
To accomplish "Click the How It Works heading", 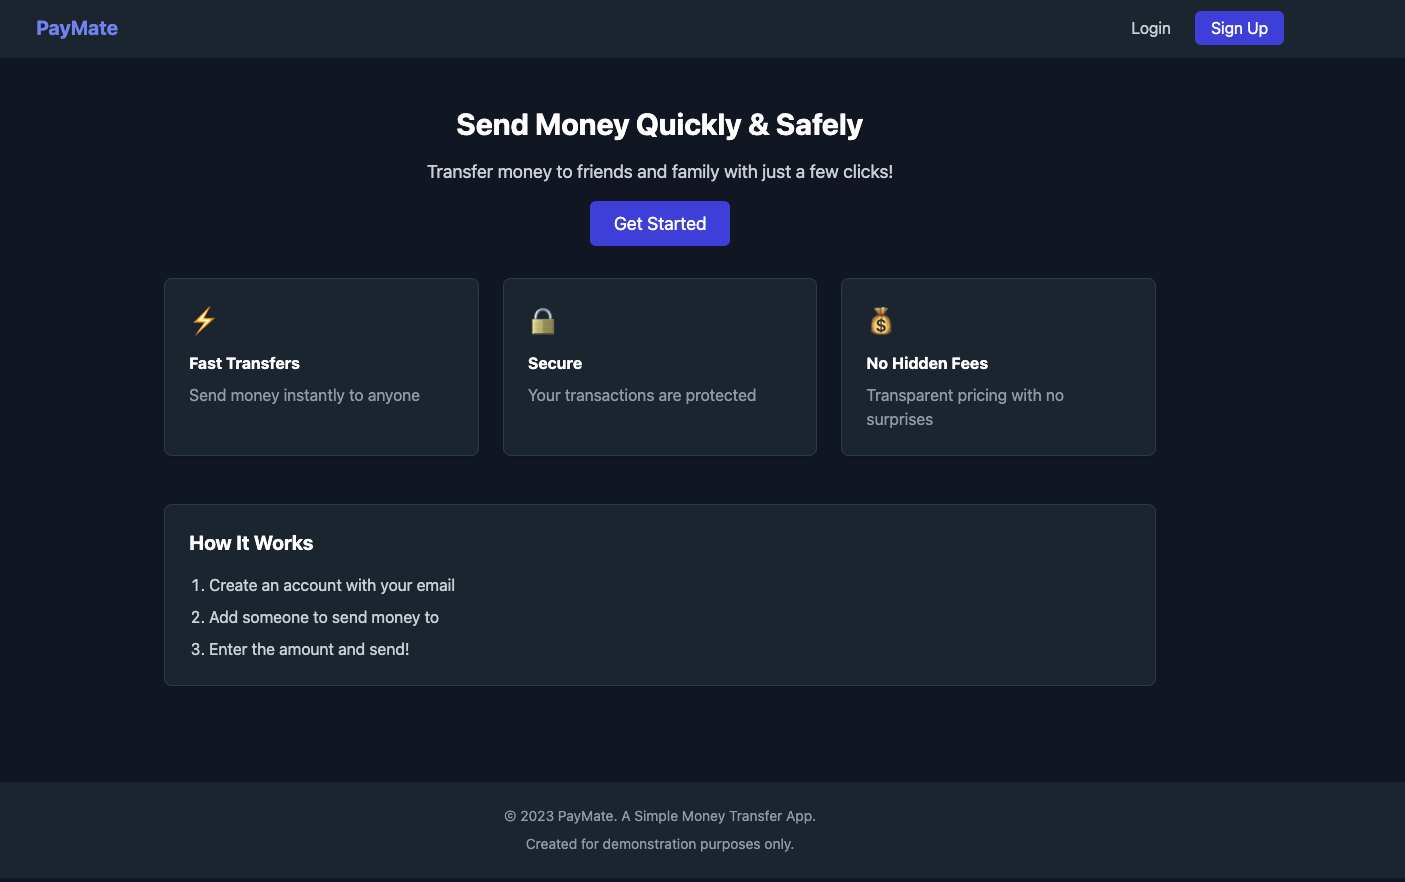I will pyautogui.click(x=251, y=543).
